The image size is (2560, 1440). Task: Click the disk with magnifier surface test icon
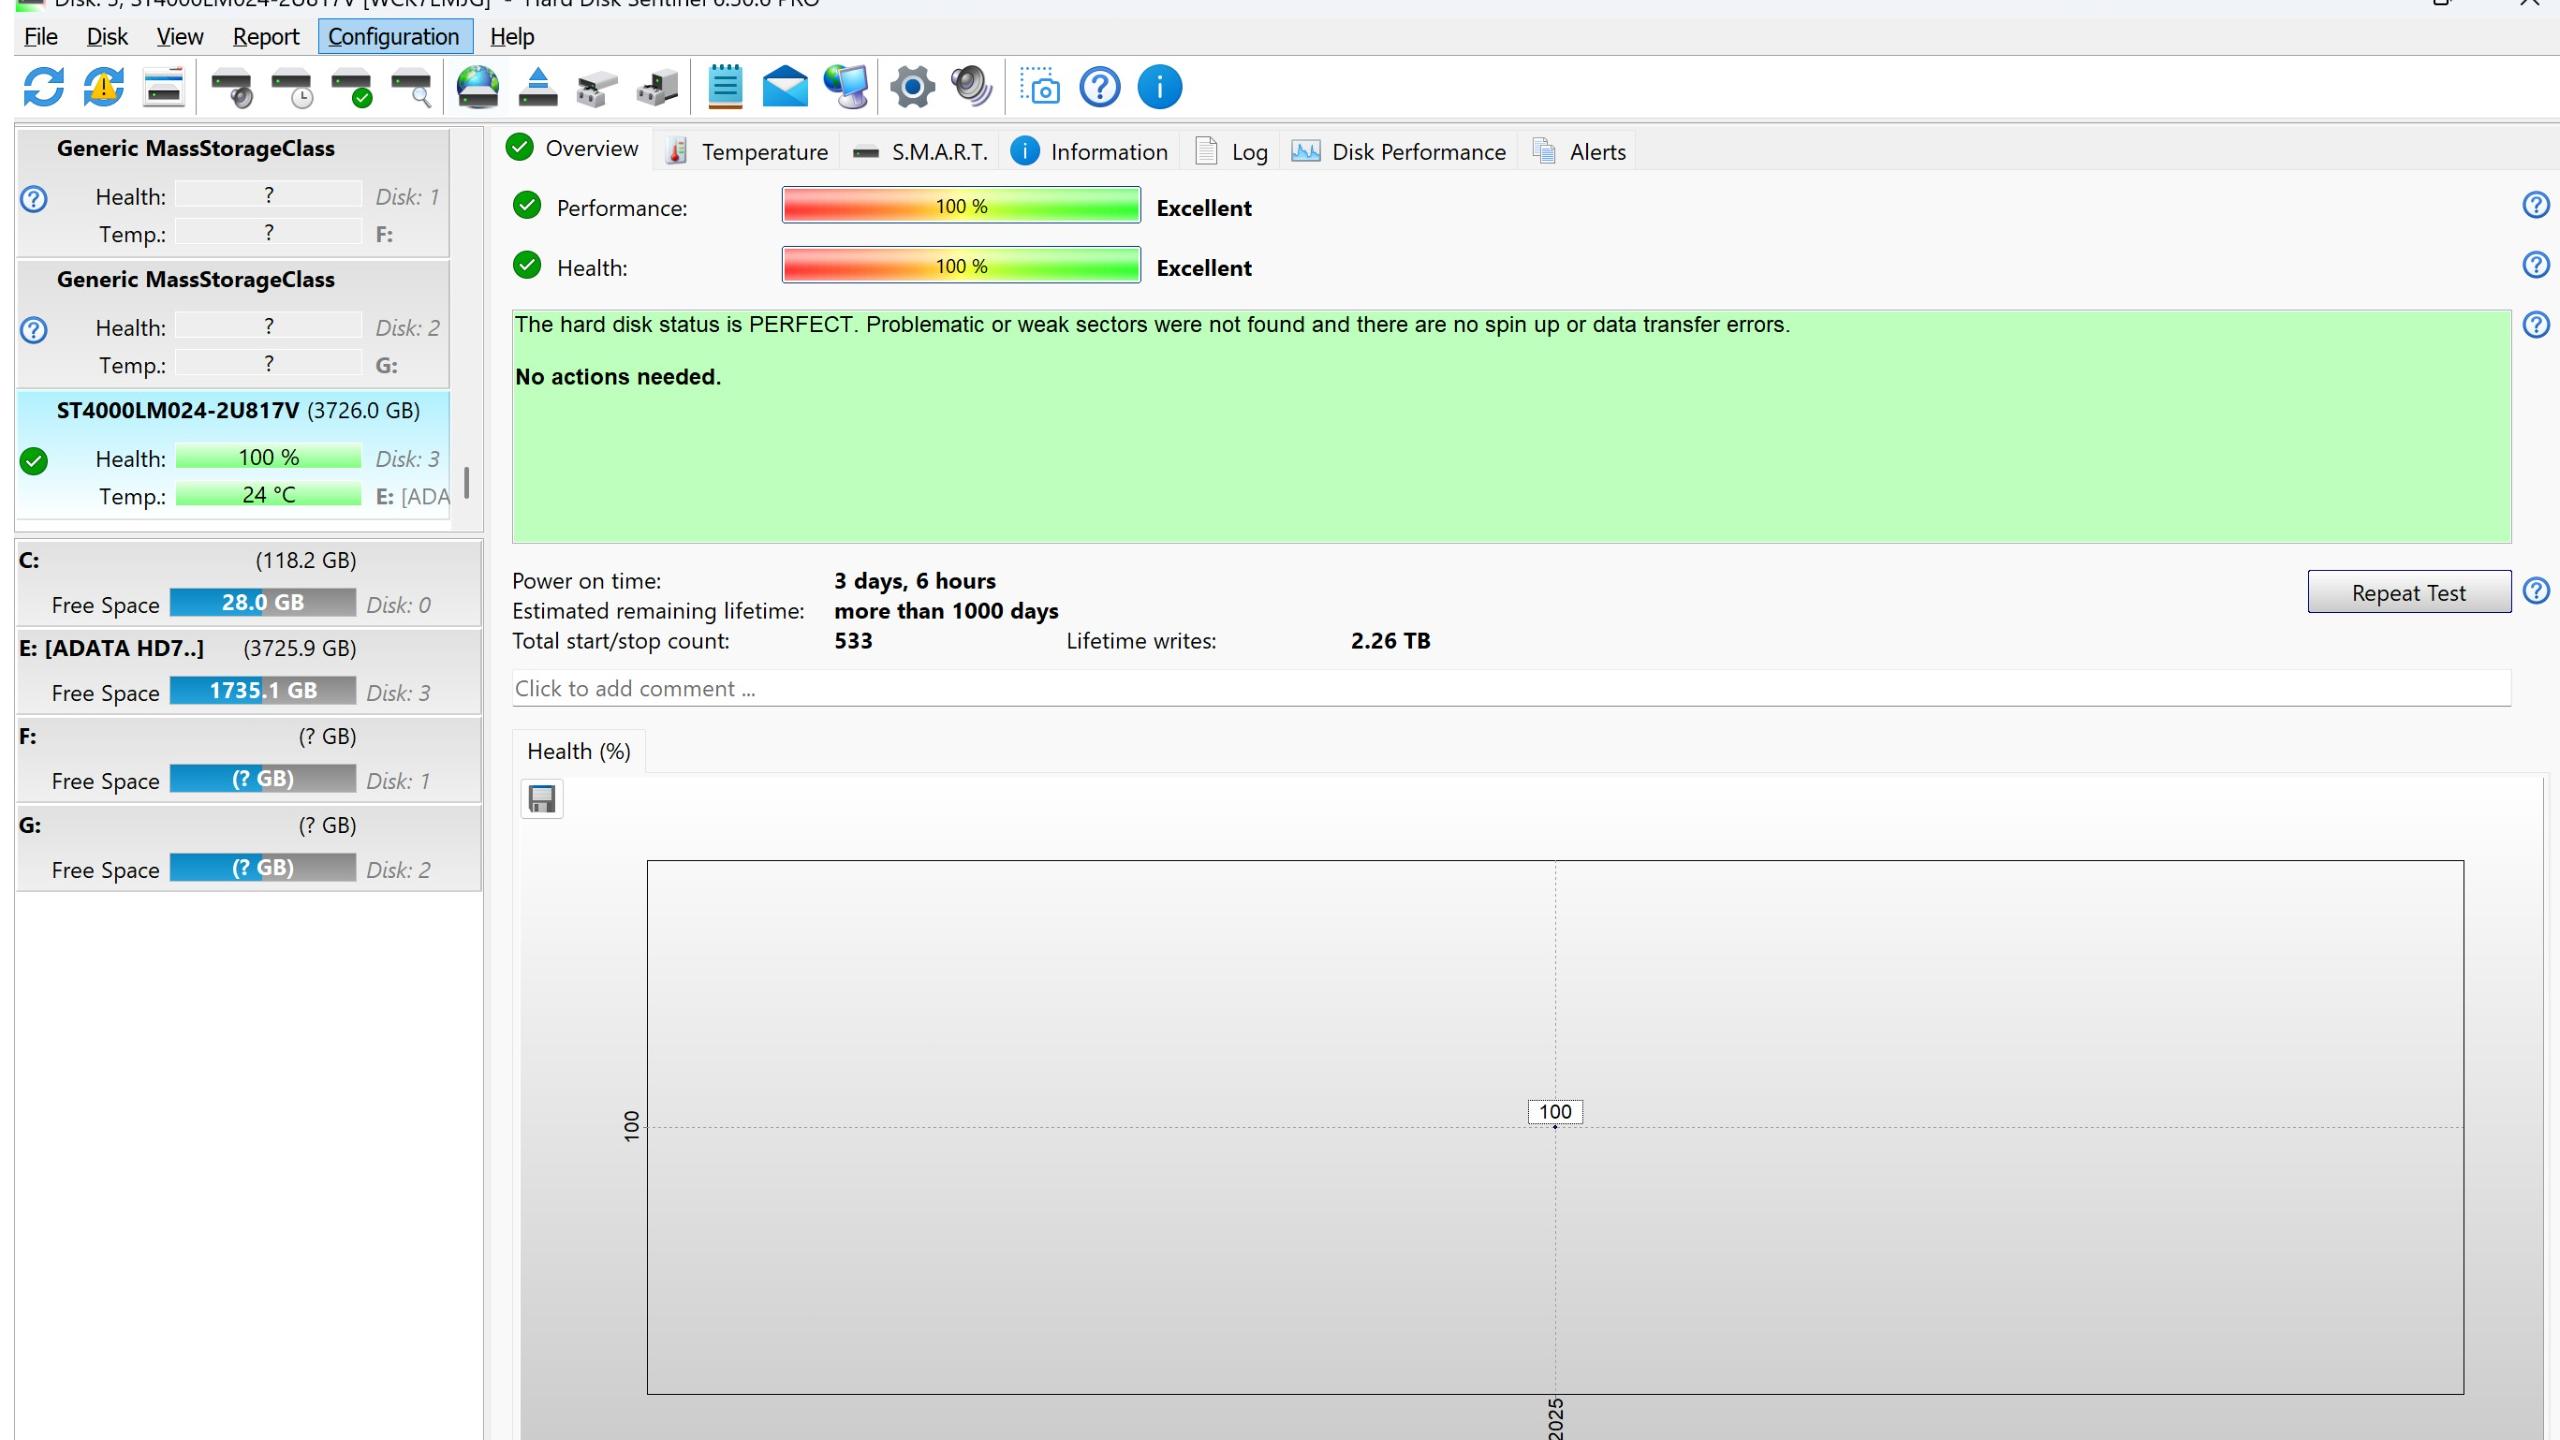point(412,87)
